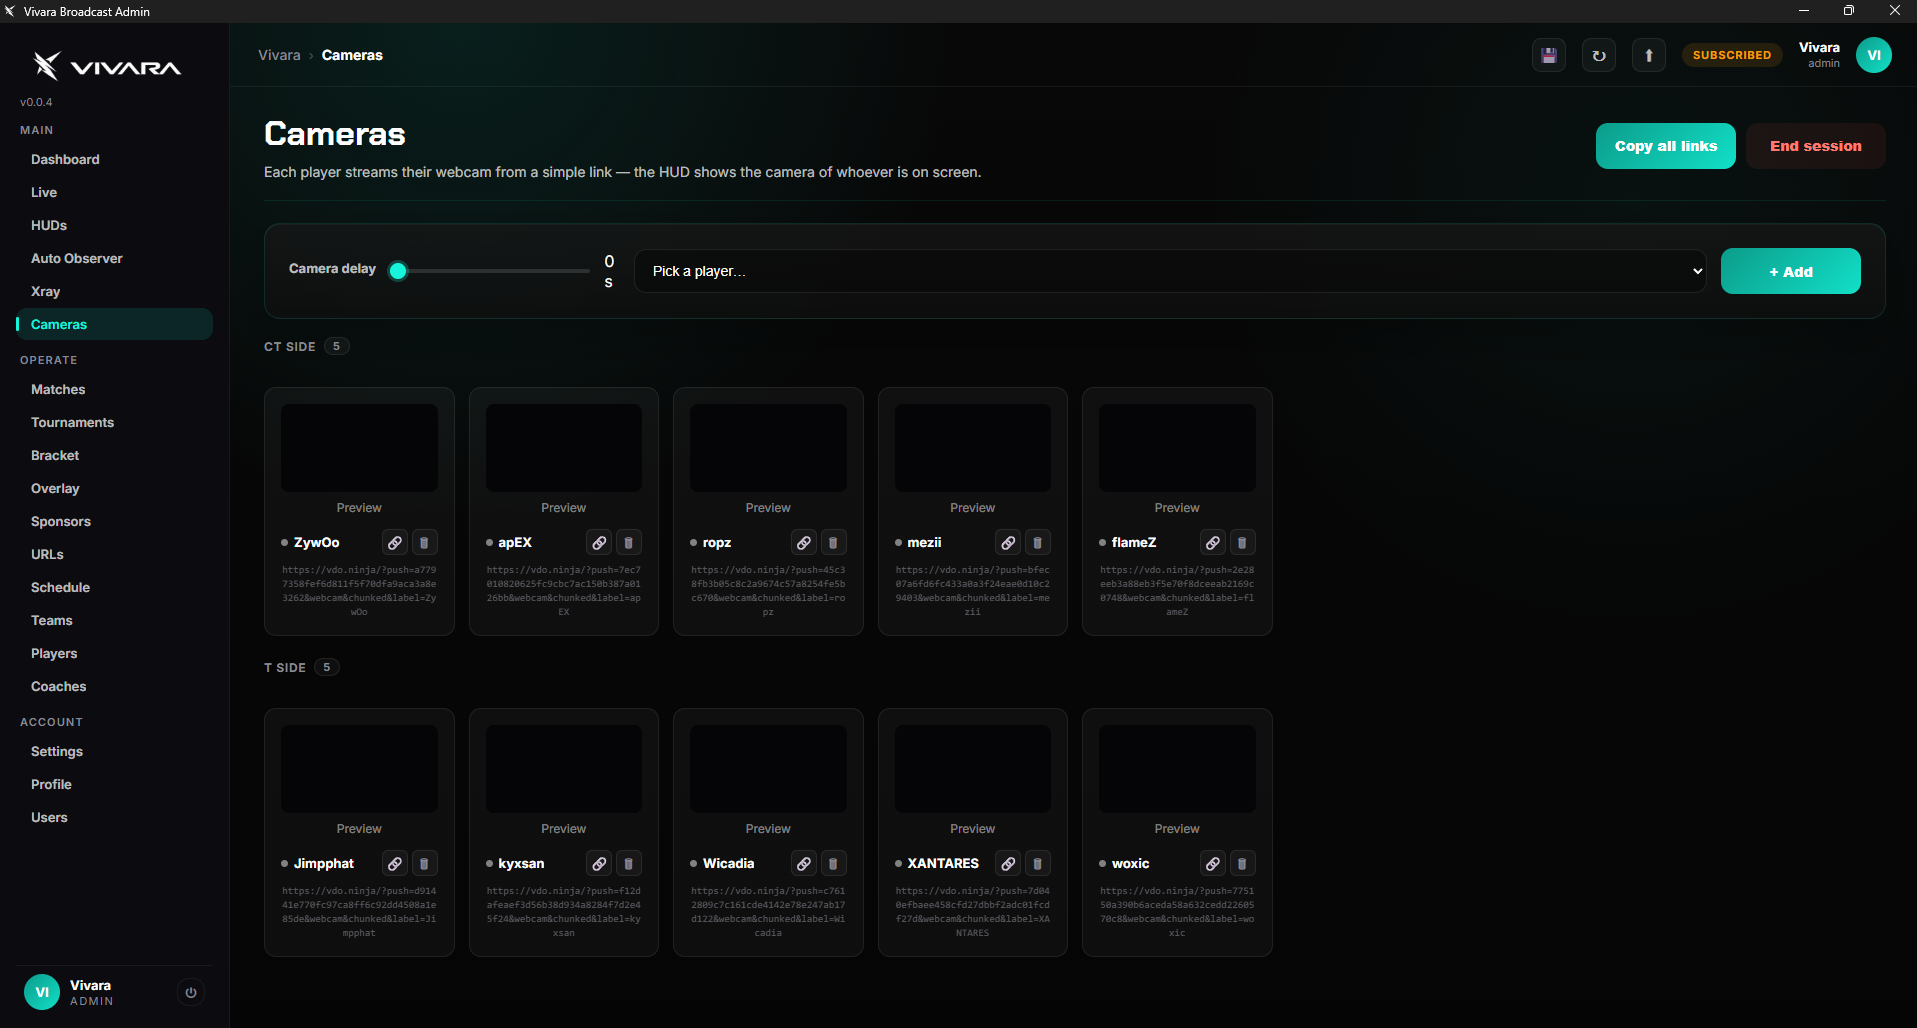The width and height of the screenshot is (1917, 1028).
Task: Click the refresh icon in top bar
Action: click(x=1599, y=55)
